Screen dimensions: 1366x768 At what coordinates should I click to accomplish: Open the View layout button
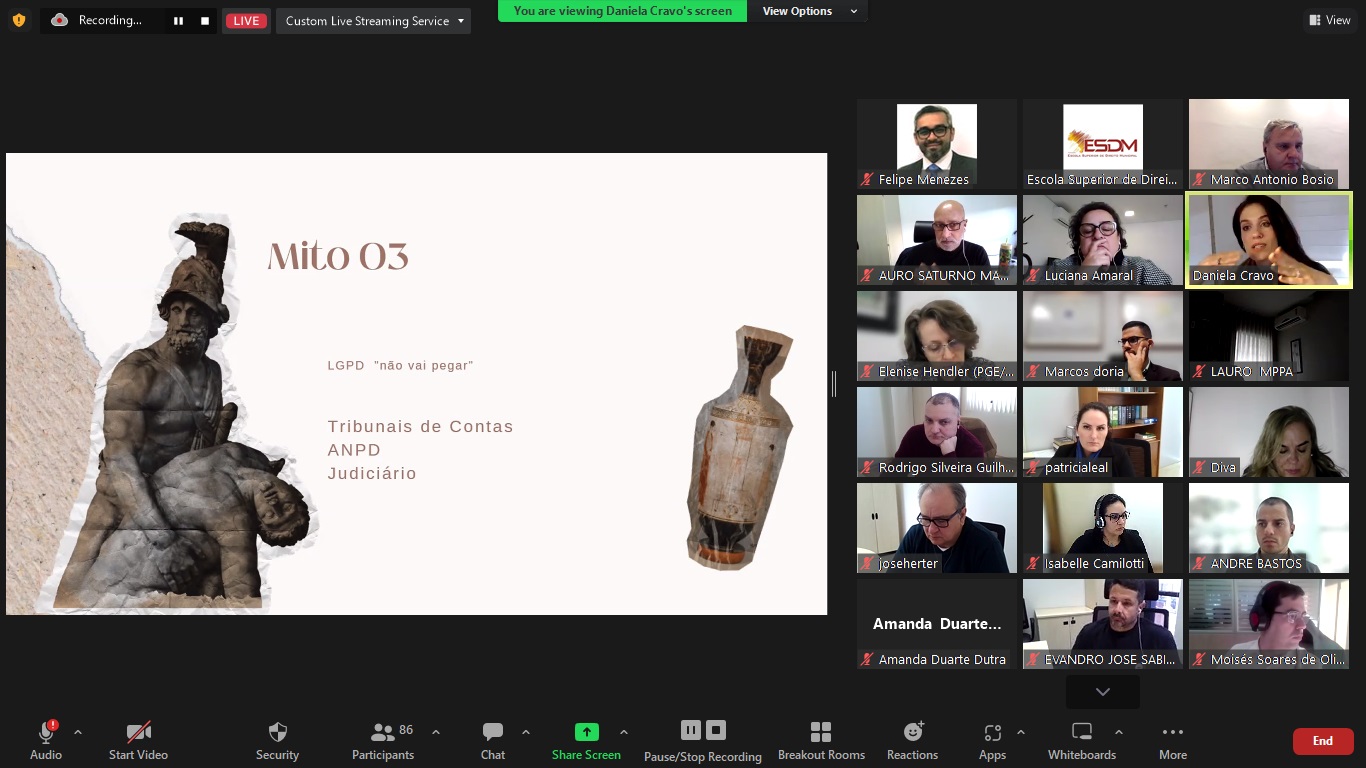(1330, 20)
